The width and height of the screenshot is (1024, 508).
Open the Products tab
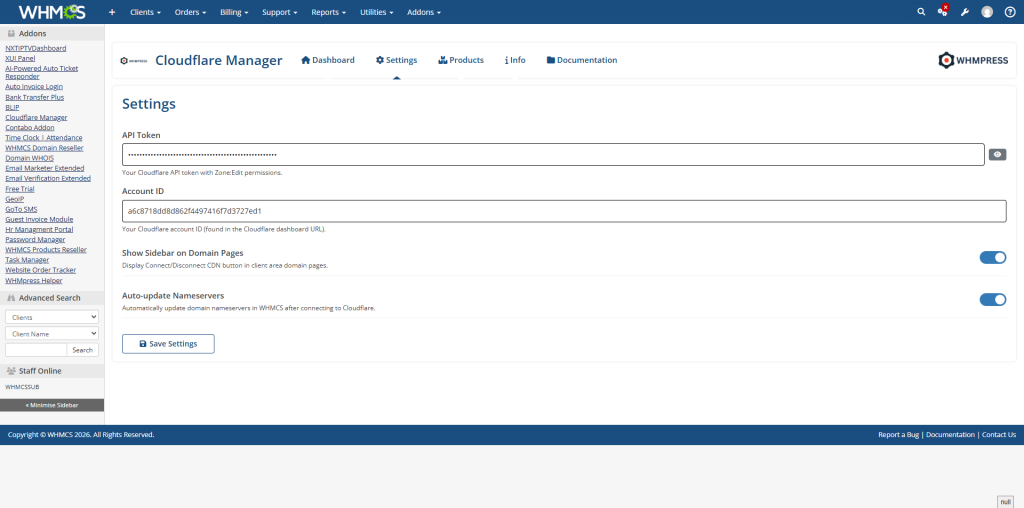[461, 60]
